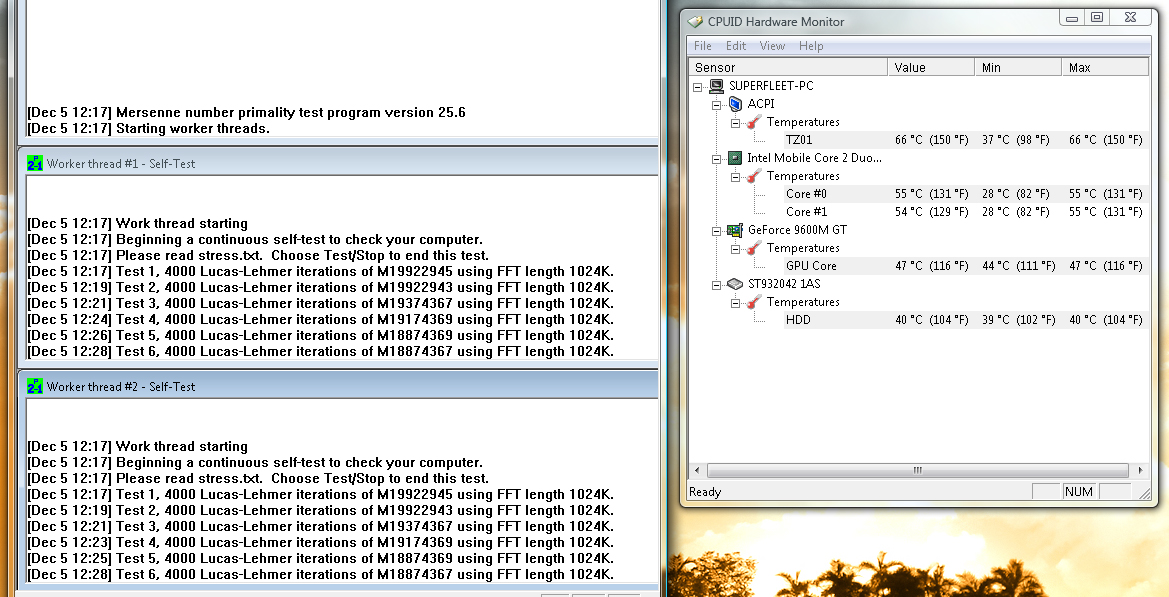The height and width of the screenshot is (597, 1169).
Task: Collapse the GeForce 9600M GT node
Action: 716,230
